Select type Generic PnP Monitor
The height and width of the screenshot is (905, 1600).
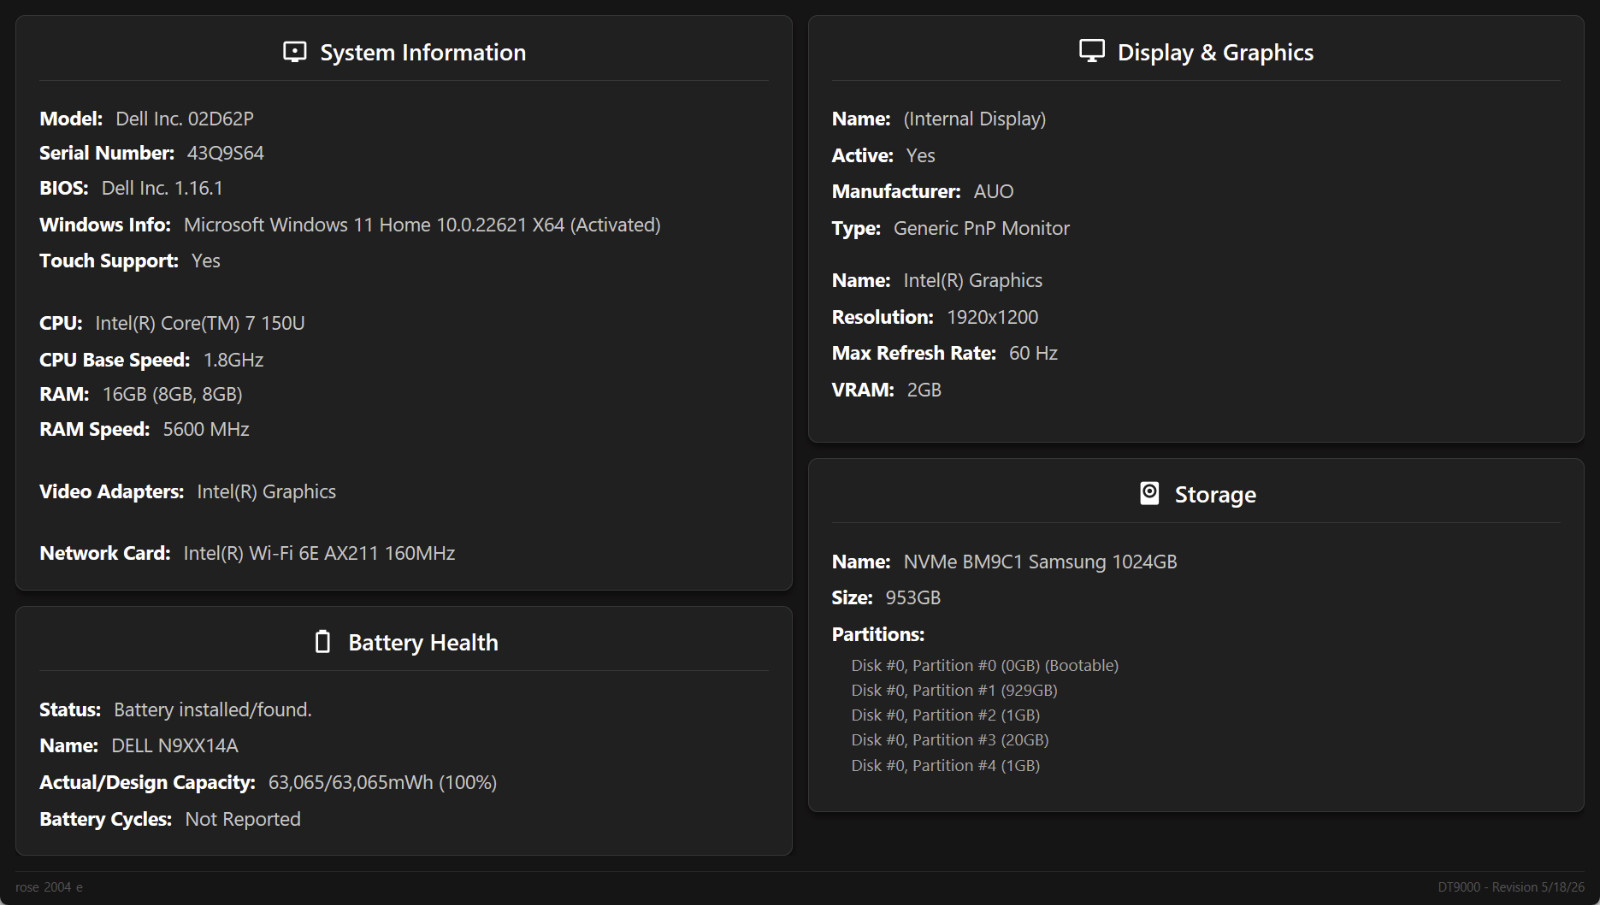click(982, 228)
